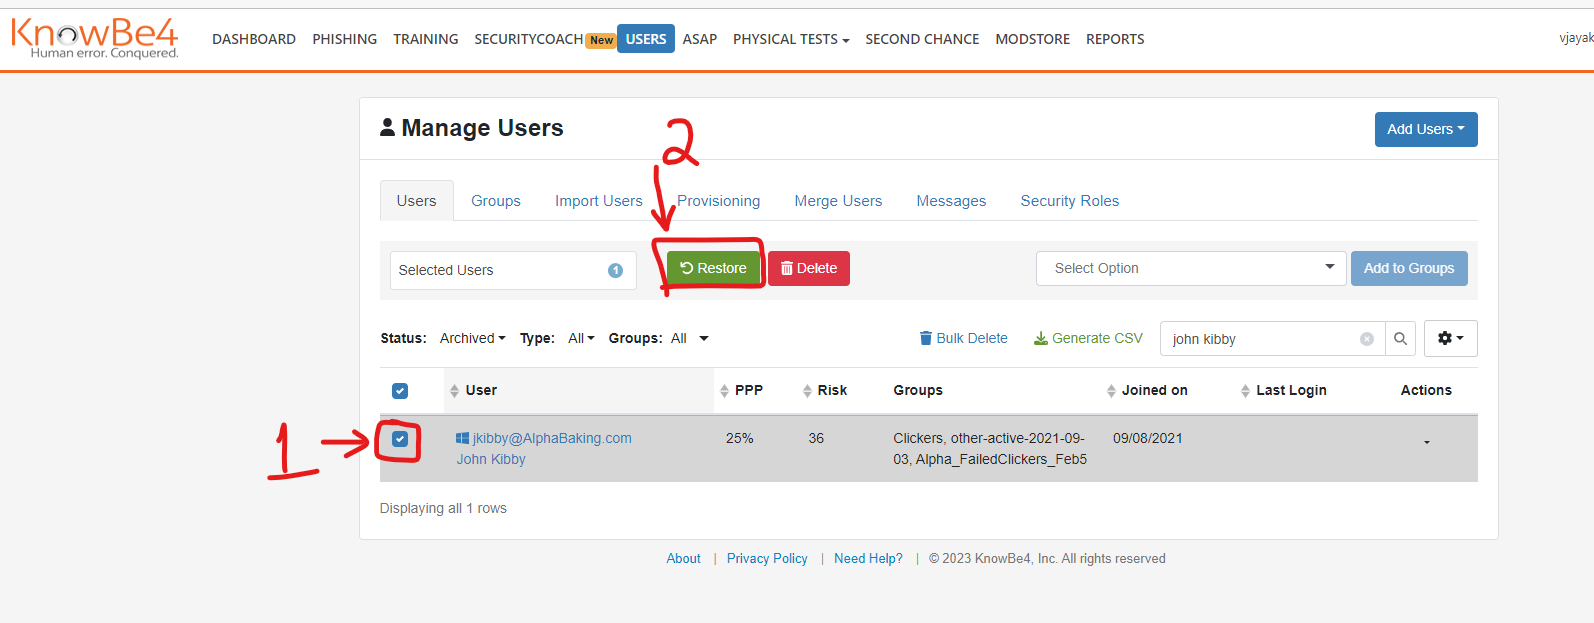Click the KnowBe4 logo
This screenshot has height=623, width=1594.
[95, 38]
